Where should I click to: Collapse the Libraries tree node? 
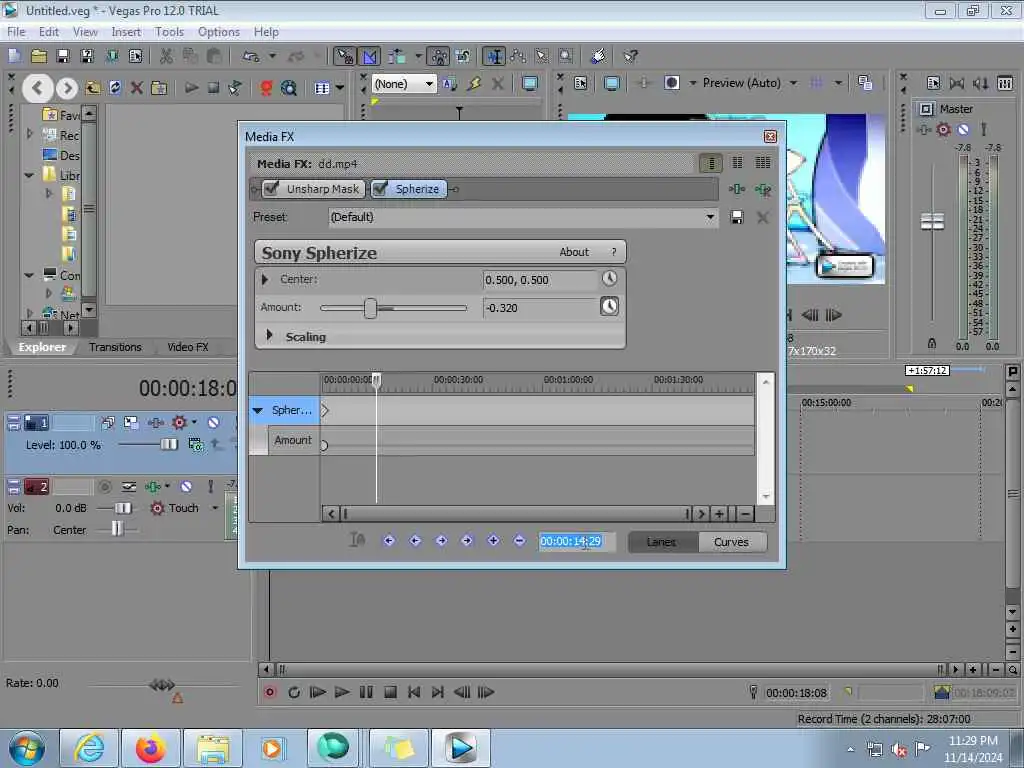[29, 175]
